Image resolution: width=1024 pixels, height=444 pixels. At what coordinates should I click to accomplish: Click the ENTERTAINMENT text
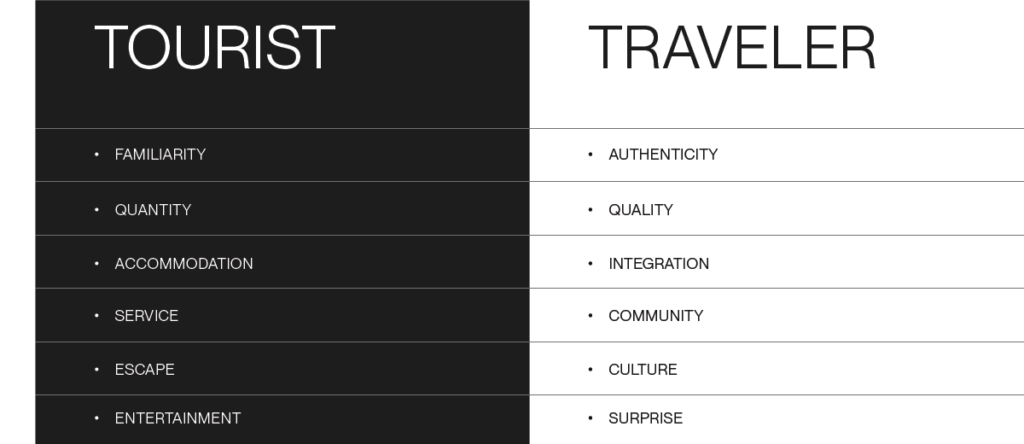click(x=178, y=419)
